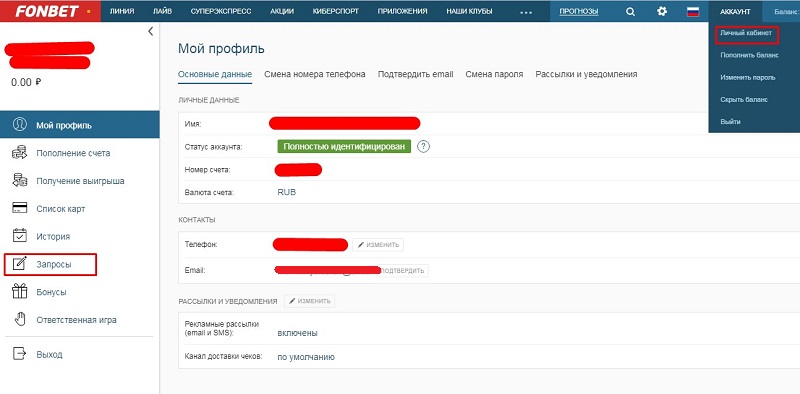The image size is (800, 394).
Task: Switch to the Рассылки и уведомления tab
Action: coord(586,74)
